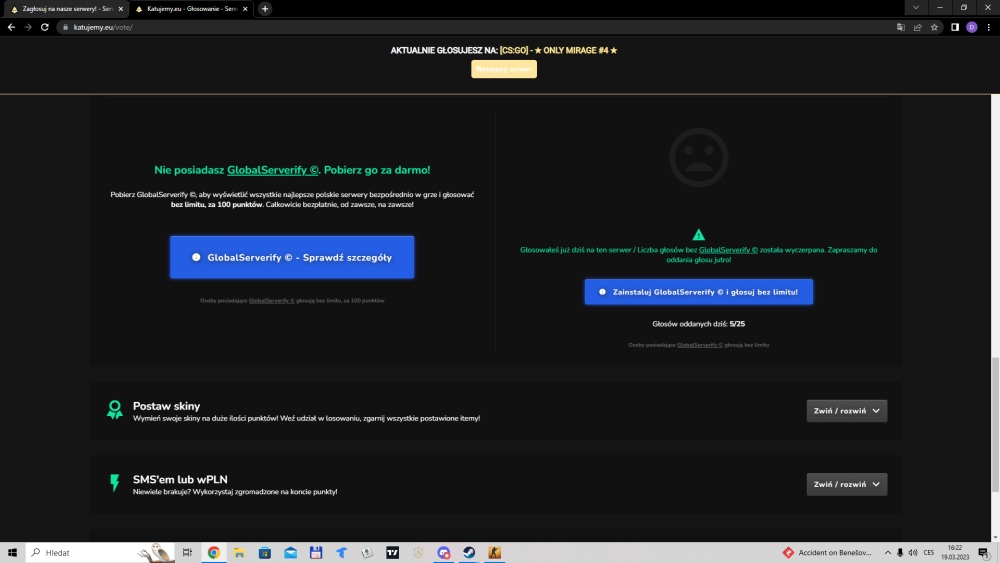Click the lightning icon by SMS'em lub wPLN
The width and height of the screenshot is (1000, 563).
(115, 483)
